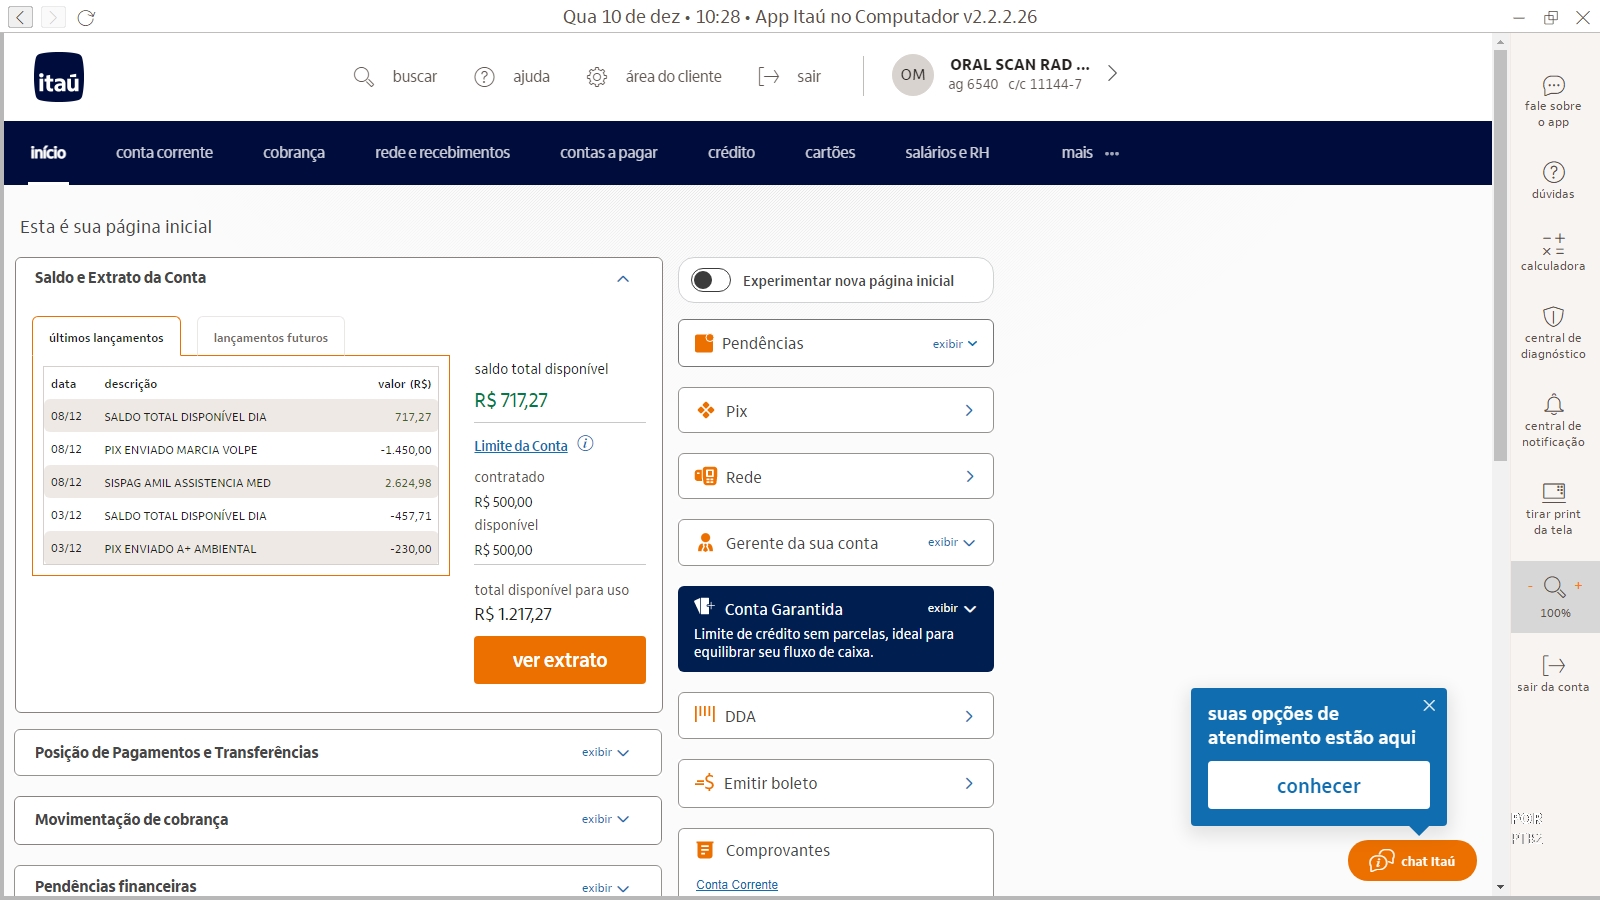
Task: Open contas a pagar menu
Action: click(x=609, y=153)
